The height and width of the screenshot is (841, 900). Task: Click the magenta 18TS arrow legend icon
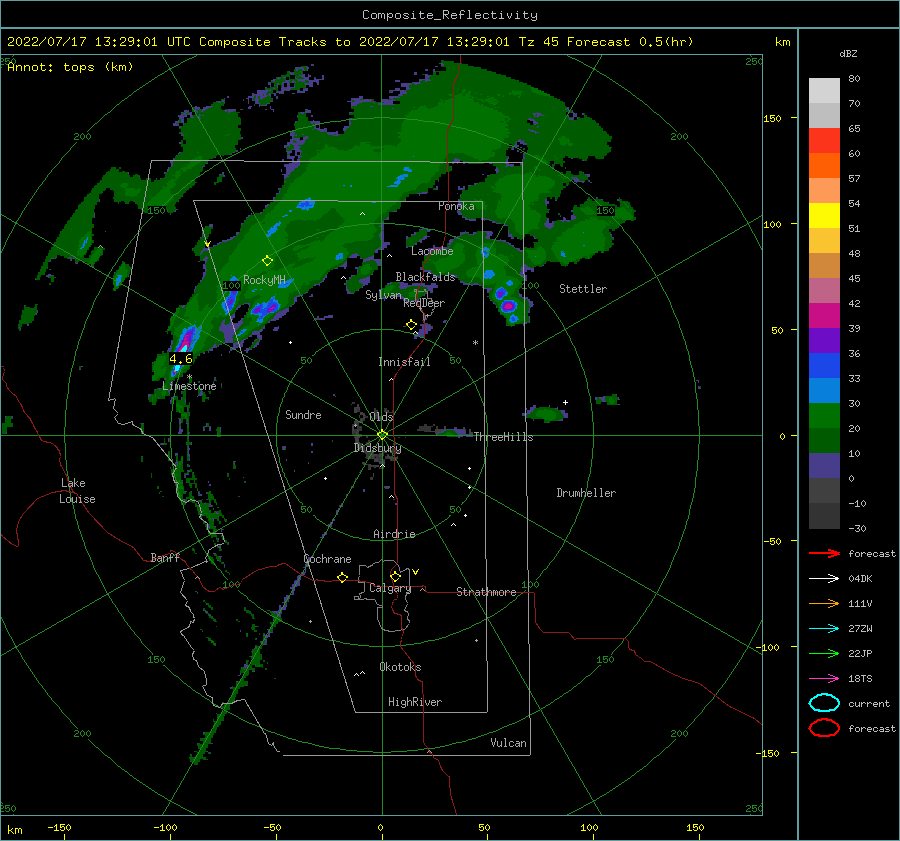[824, 679]
